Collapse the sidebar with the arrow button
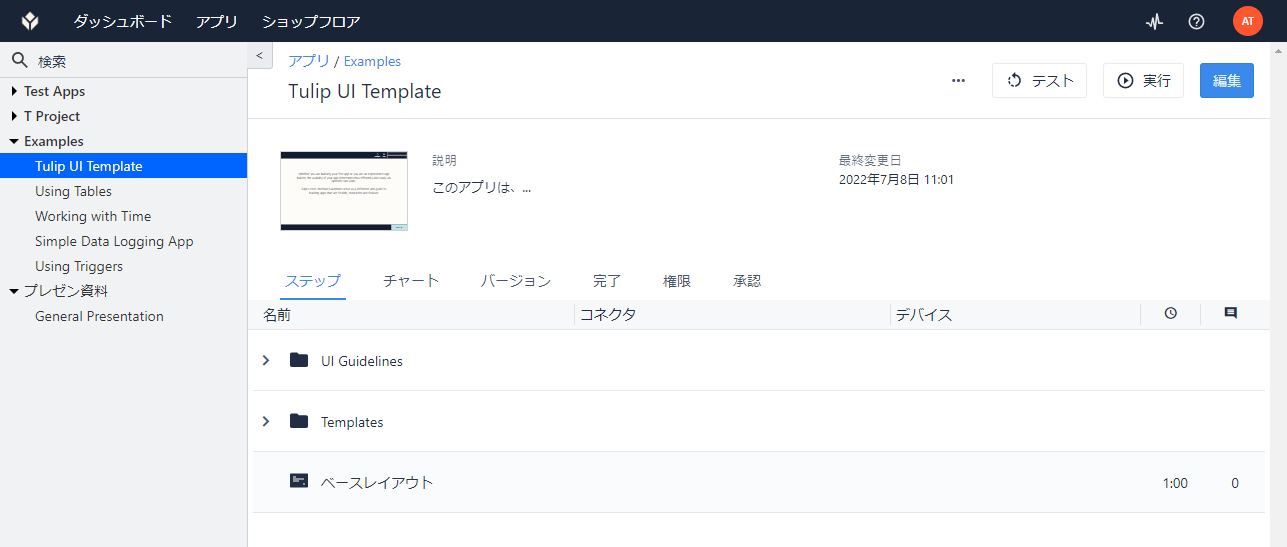This screenshot has height=547, width=1287. pos(259,56)
